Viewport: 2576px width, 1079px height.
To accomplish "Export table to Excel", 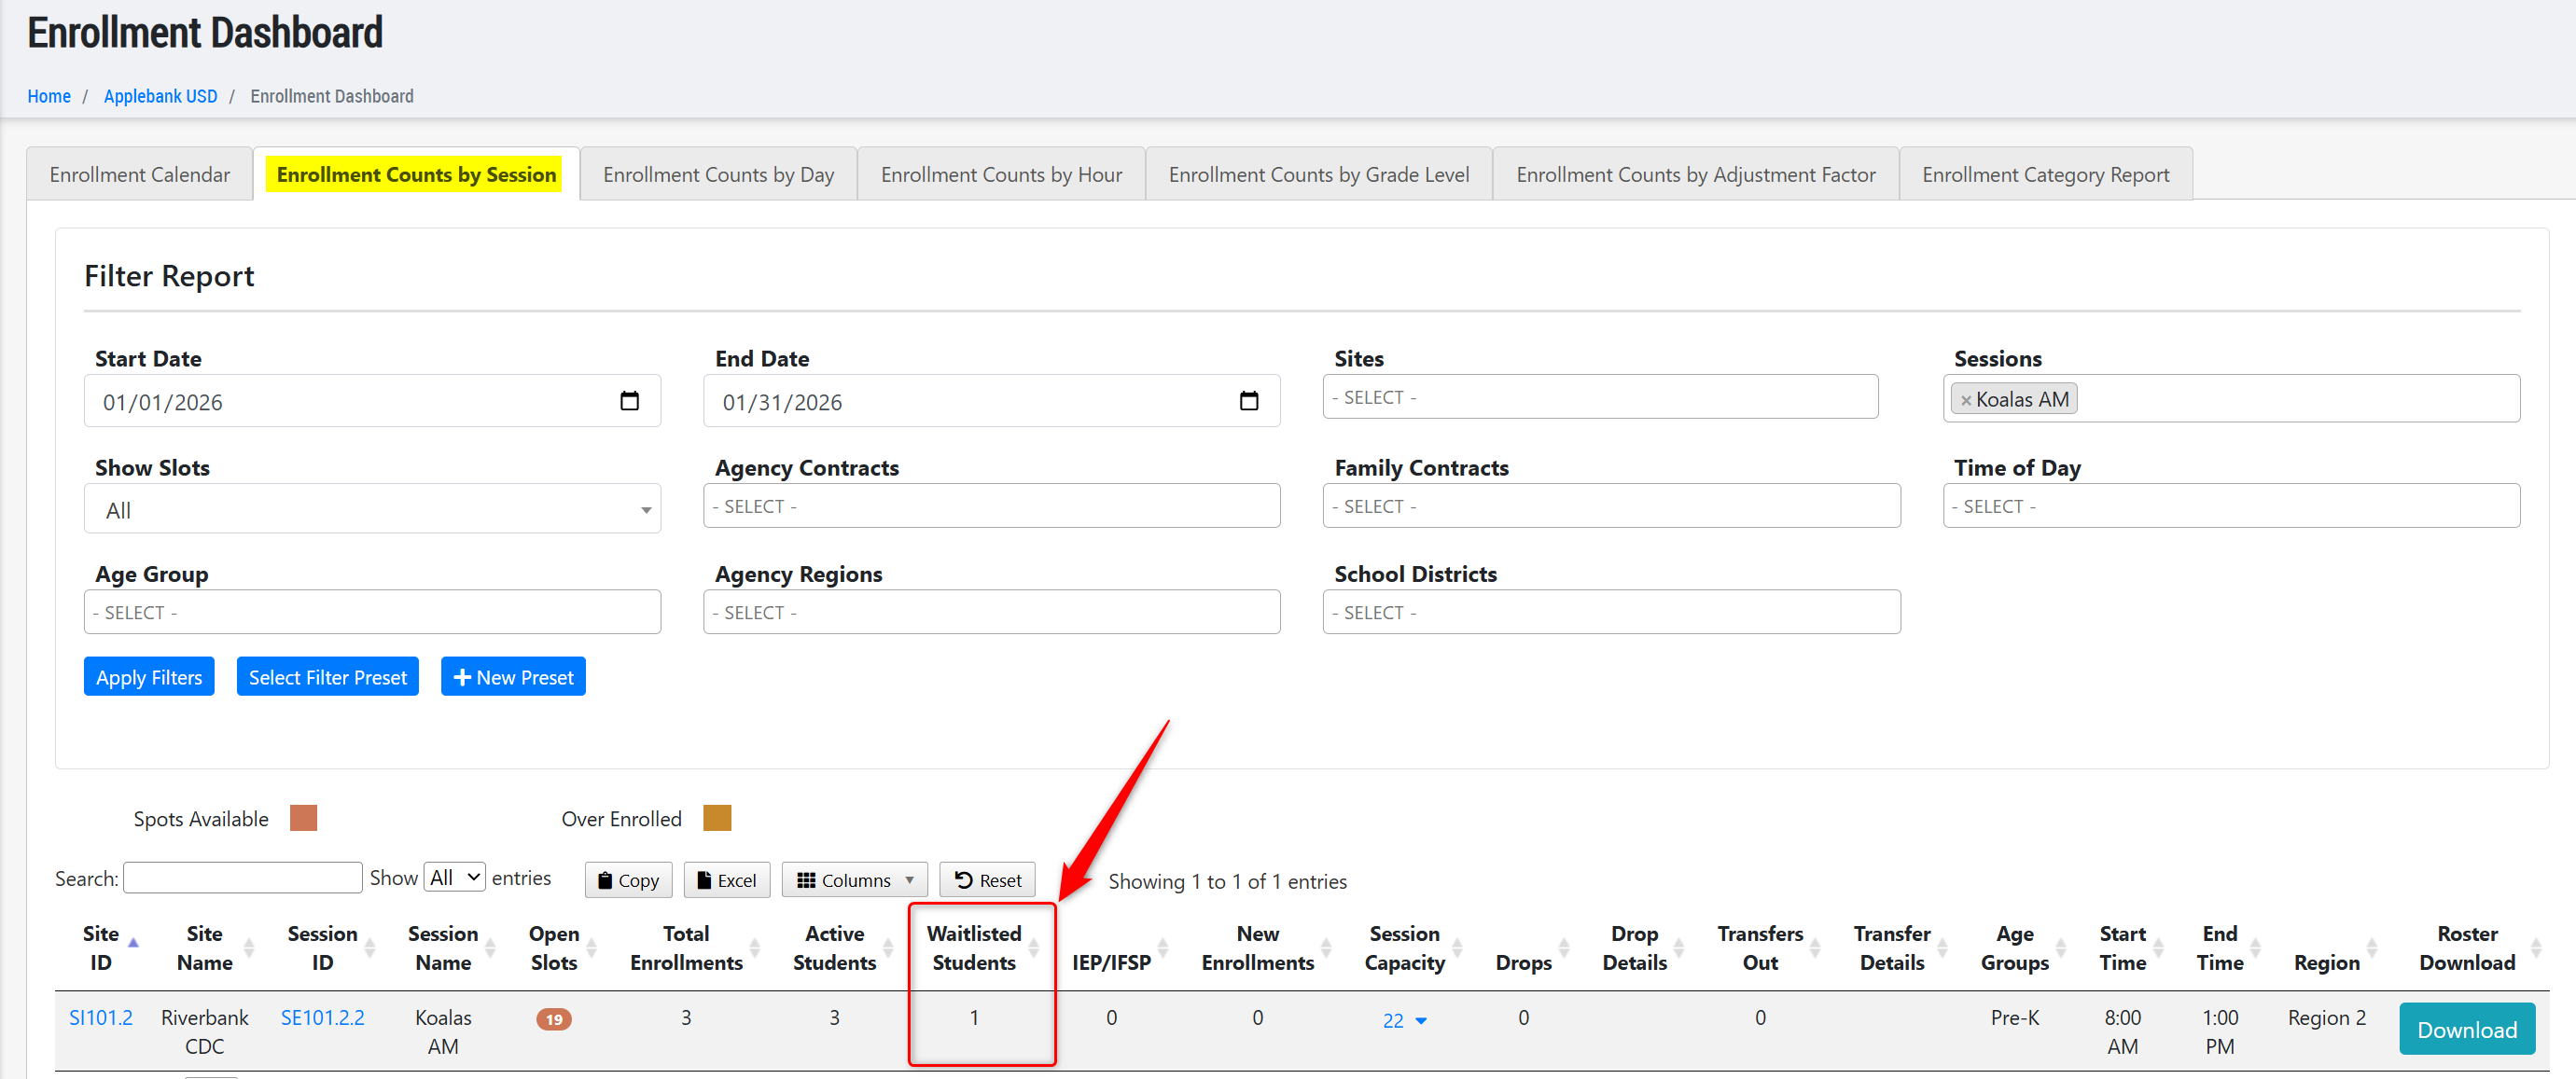I will 726,880.
